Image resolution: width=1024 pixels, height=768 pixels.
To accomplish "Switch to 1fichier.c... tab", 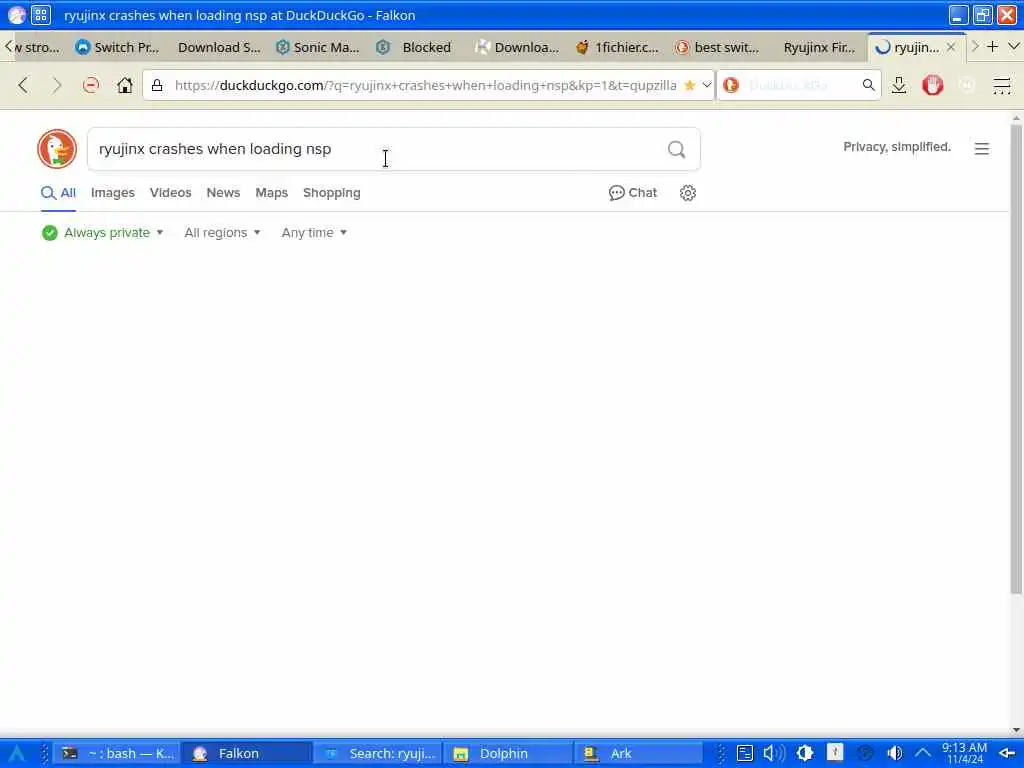I will point(618,47).
